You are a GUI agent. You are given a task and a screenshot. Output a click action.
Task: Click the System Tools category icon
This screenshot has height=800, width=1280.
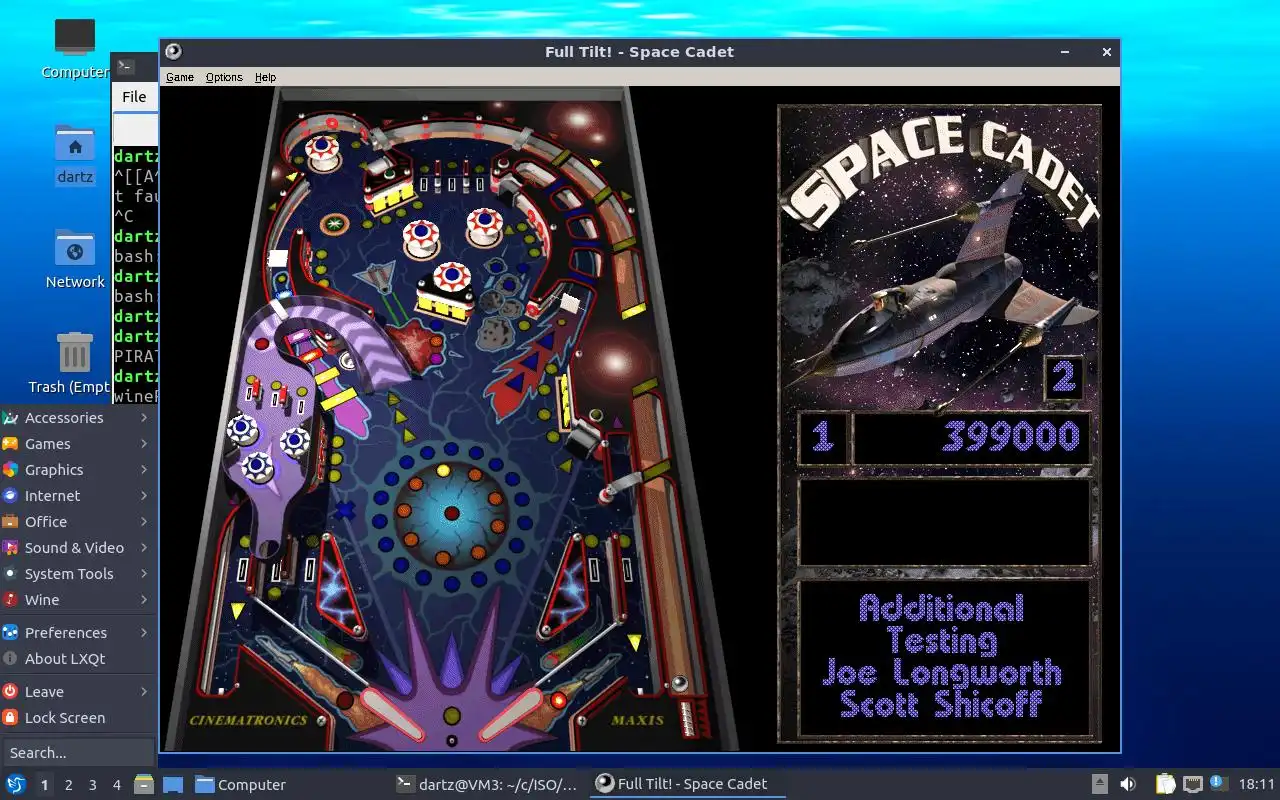10,574
